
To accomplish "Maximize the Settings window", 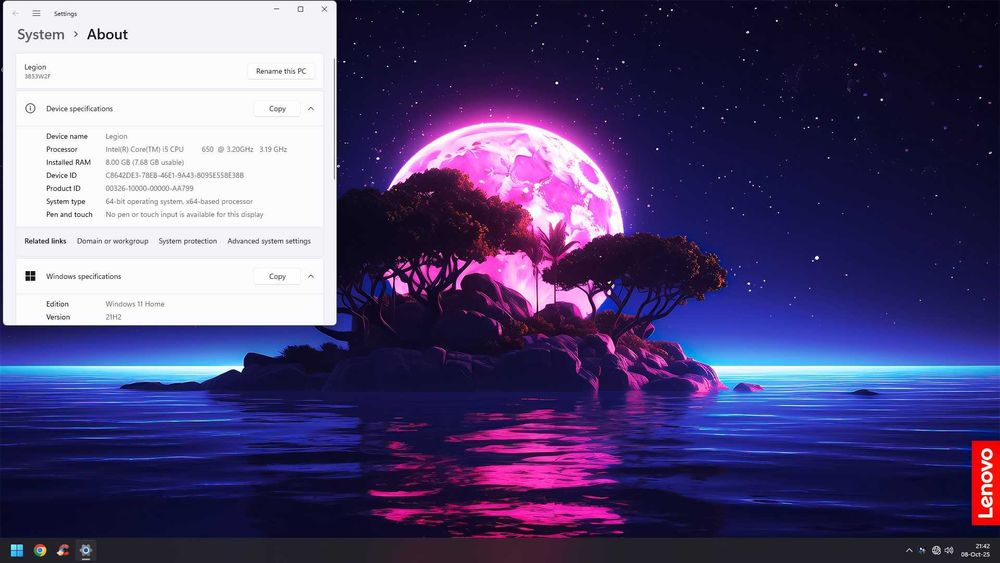I will 300,9.
